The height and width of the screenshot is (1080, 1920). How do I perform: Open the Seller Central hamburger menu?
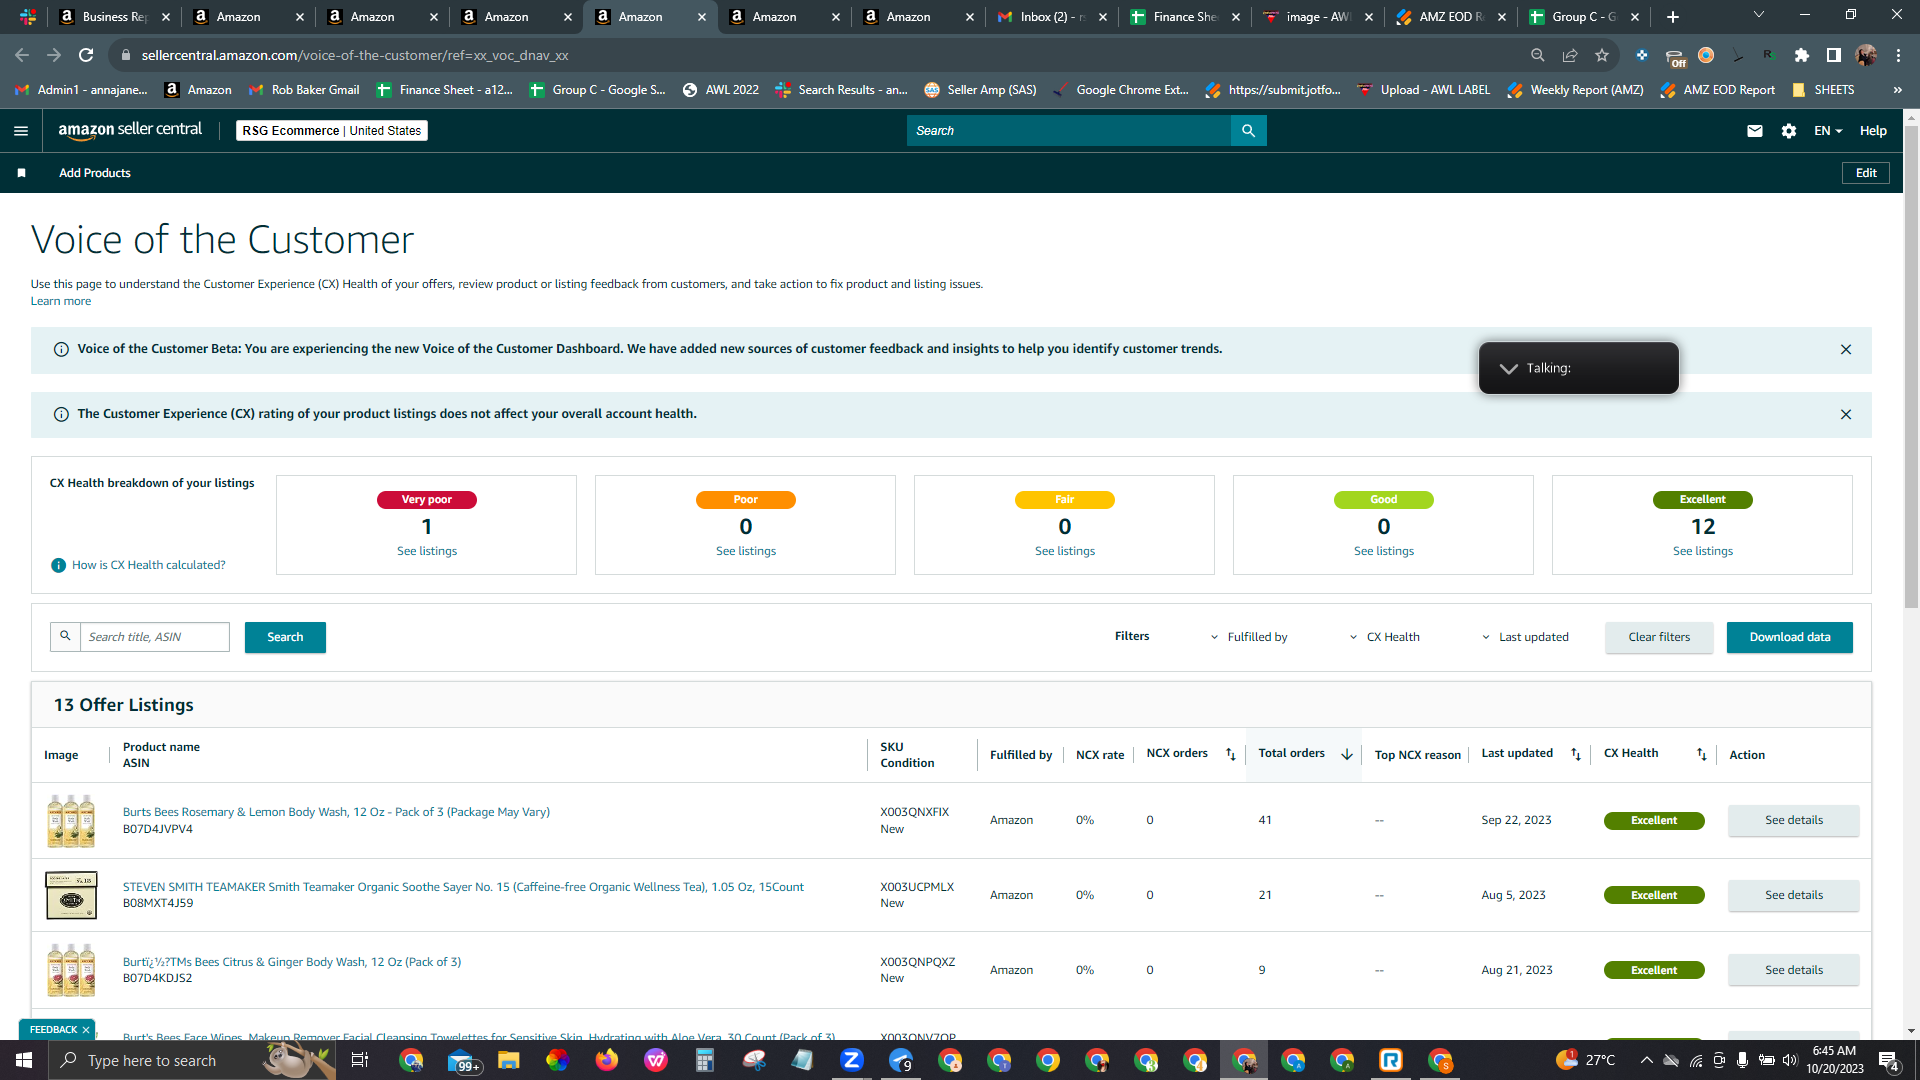pos(21,131)
